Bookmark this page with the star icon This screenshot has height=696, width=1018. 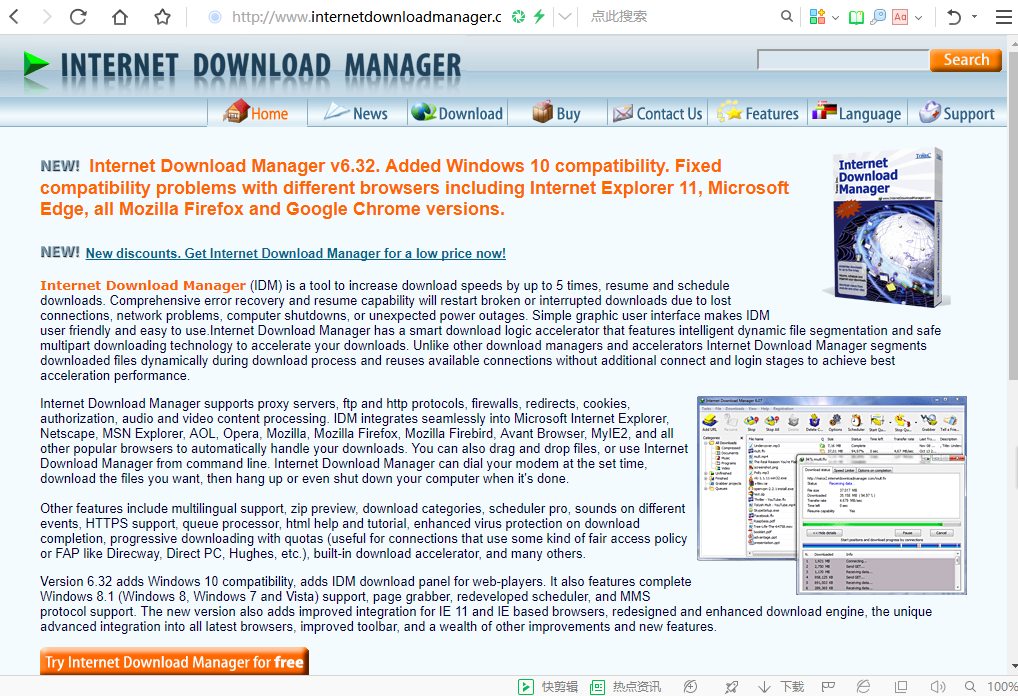162,16
